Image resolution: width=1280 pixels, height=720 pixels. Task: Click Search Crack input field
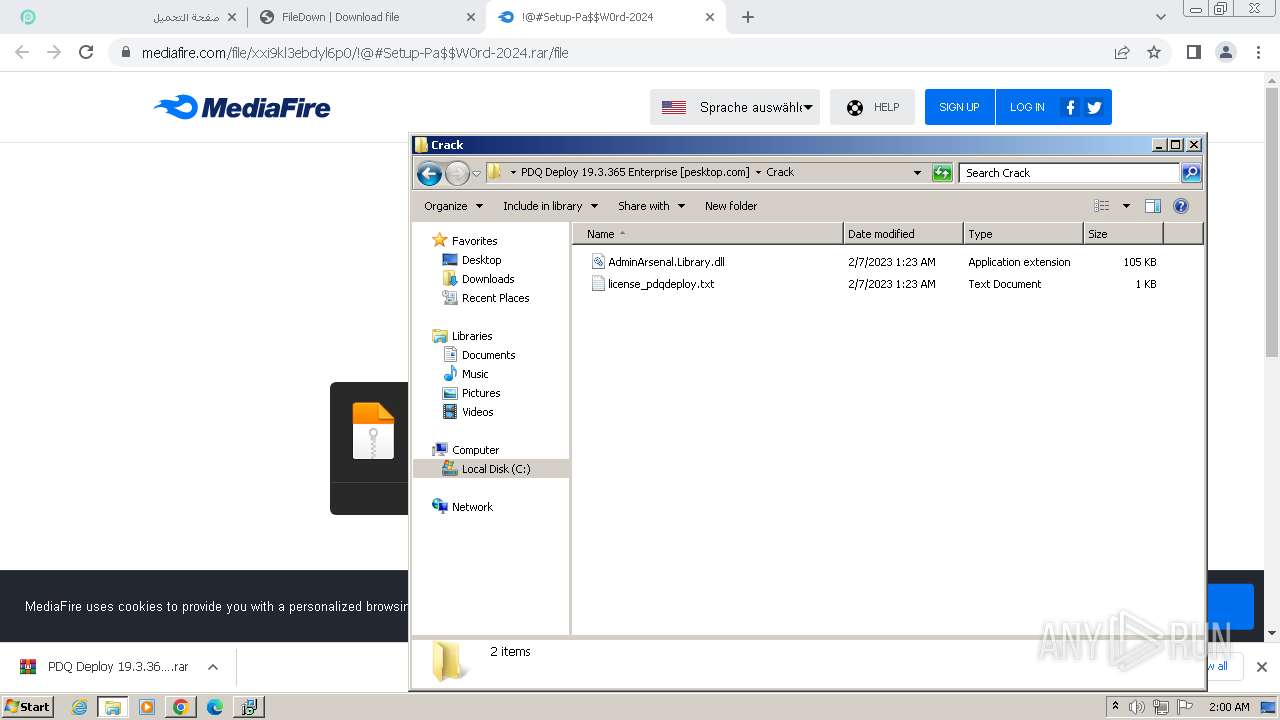[1068, 173]
